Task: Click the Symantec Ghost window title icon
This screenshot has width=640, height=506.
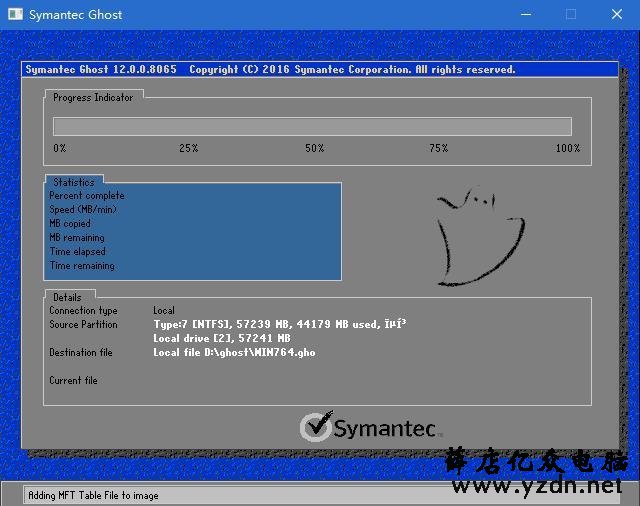Action: pos(16,15)
